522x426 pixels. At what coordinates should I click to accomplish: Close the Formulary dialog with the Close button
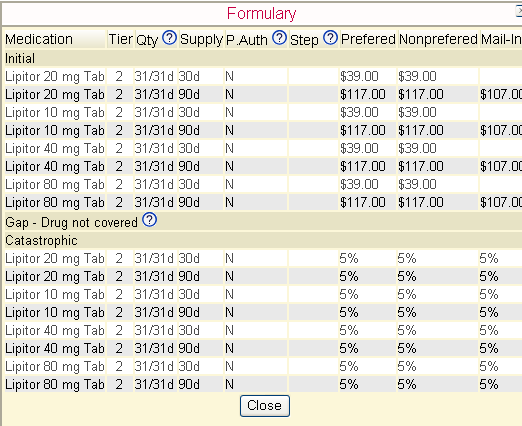(x=265, y=406)
